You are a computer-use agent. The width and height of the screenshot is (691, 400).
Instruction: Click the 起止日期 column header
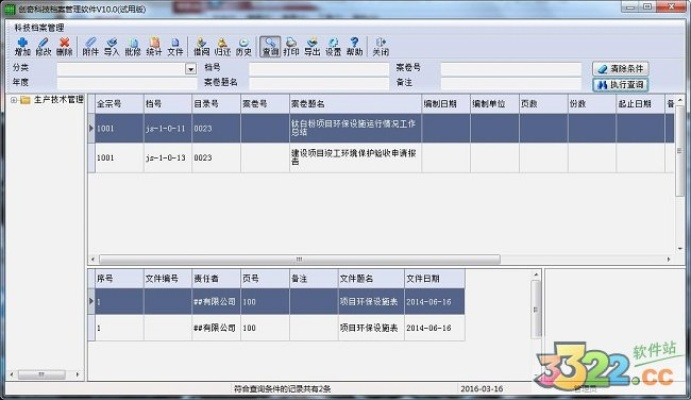[640, 104]
